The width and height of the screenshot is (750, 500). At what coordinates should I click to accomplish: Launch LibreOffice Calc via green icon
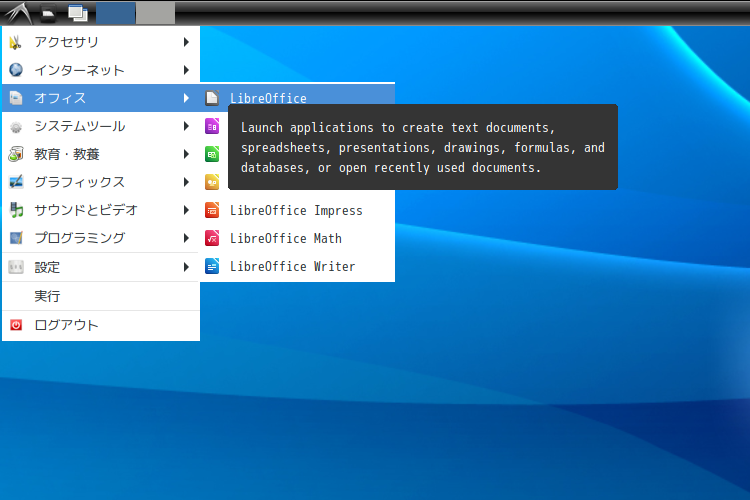click(212, 154)
